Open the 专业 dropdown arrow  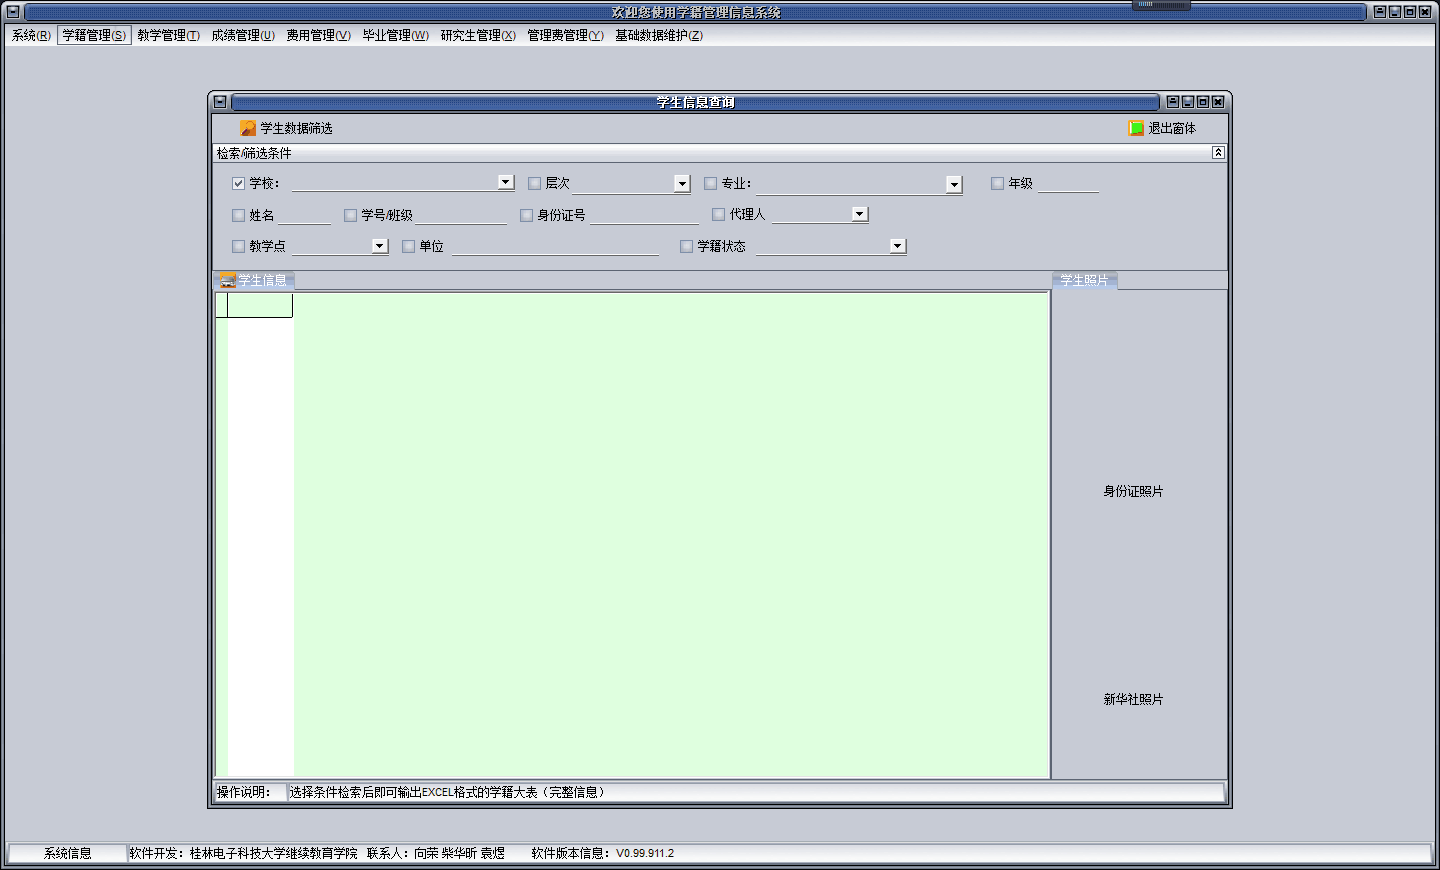(954, 184)
